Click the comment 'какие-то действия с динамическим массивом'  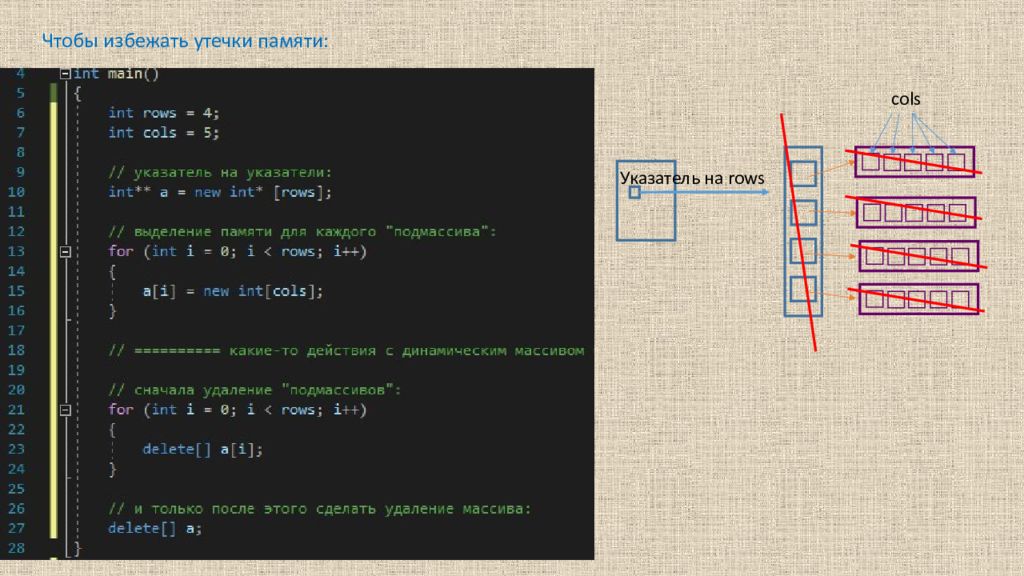coord(346,351)
